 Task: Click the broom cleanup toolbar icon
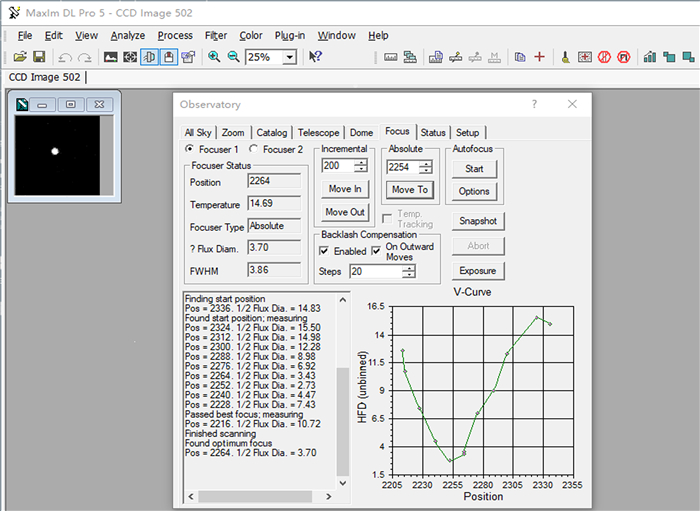click(565, 57)
